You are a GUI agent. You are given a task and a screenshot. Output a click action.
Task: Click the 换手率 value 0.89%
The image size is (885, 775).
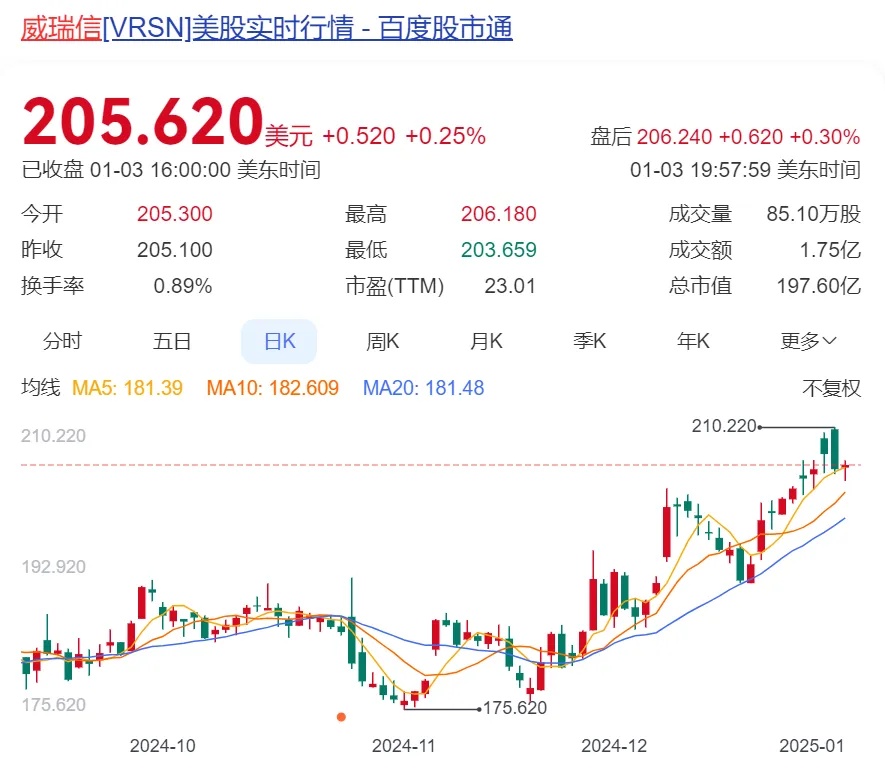[x=183, y=286]
